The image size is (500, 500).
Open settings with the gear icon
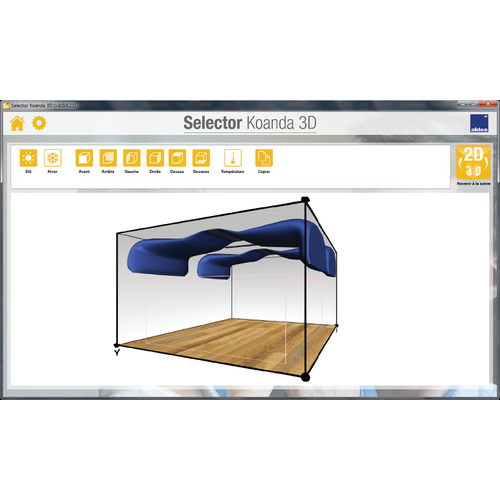(39, 123)
